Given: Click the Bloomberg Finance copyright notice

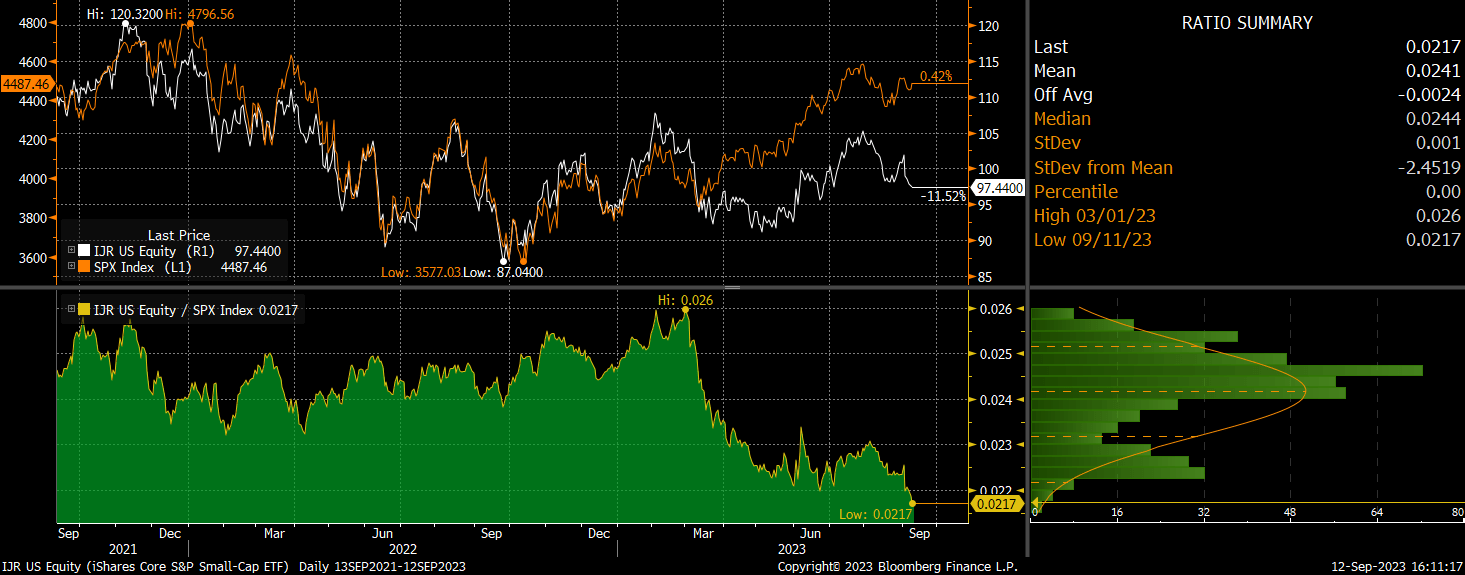Looking at the screenshot, I should [x=897, y=567].
